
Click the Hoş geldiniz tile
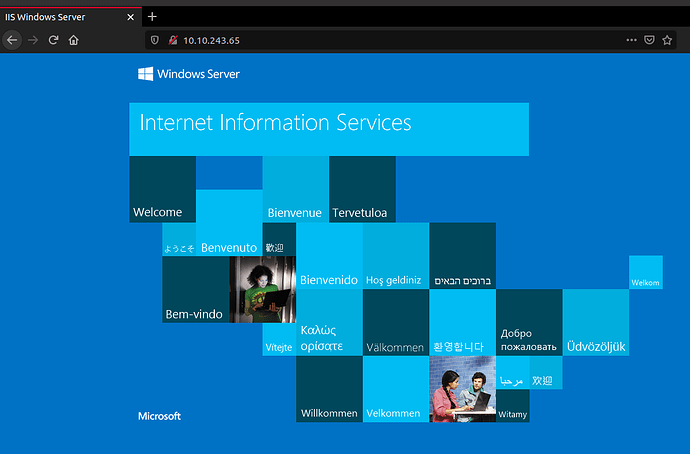[x=396, y=256]
